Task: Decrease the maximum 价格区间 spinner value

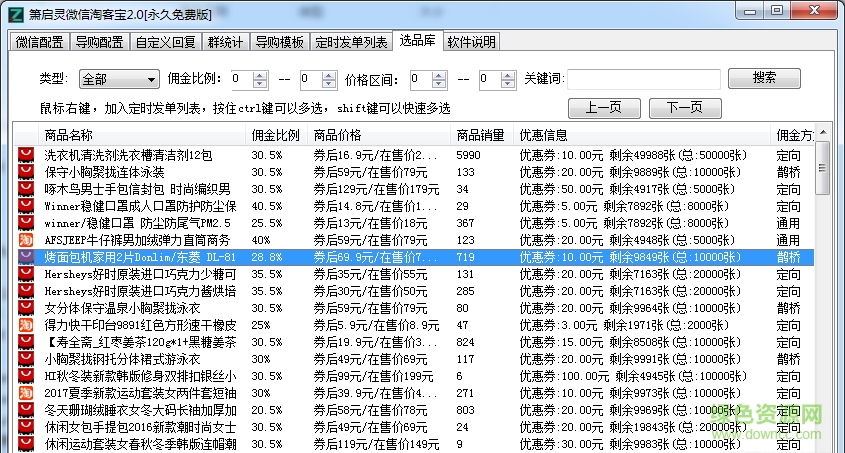Action: 487,84
